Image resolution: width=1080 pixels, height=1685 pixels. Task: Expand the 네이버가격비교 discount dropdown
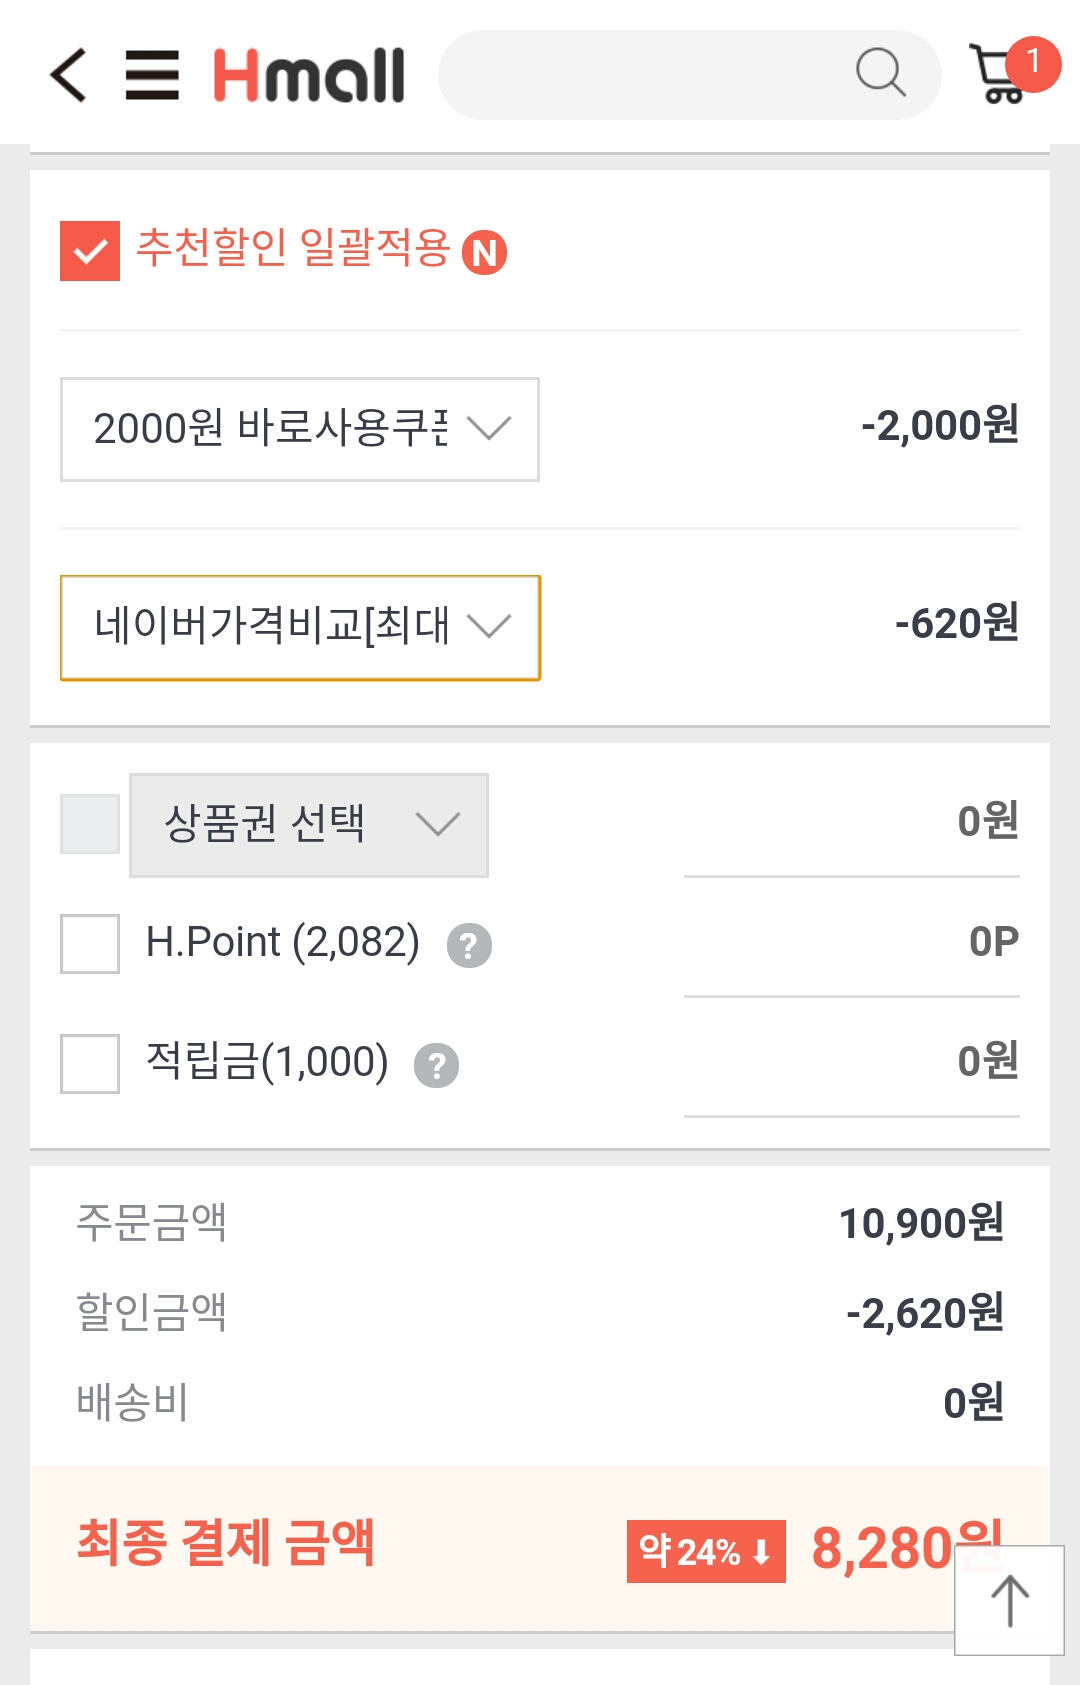tap(300, 628)
